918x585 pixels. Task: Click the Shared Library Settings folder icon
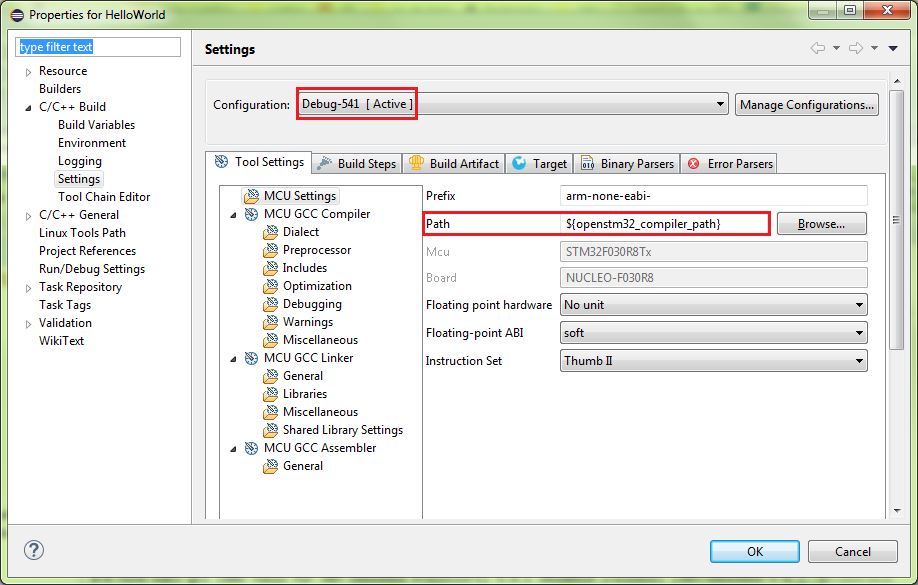click(x=270, y=430)
